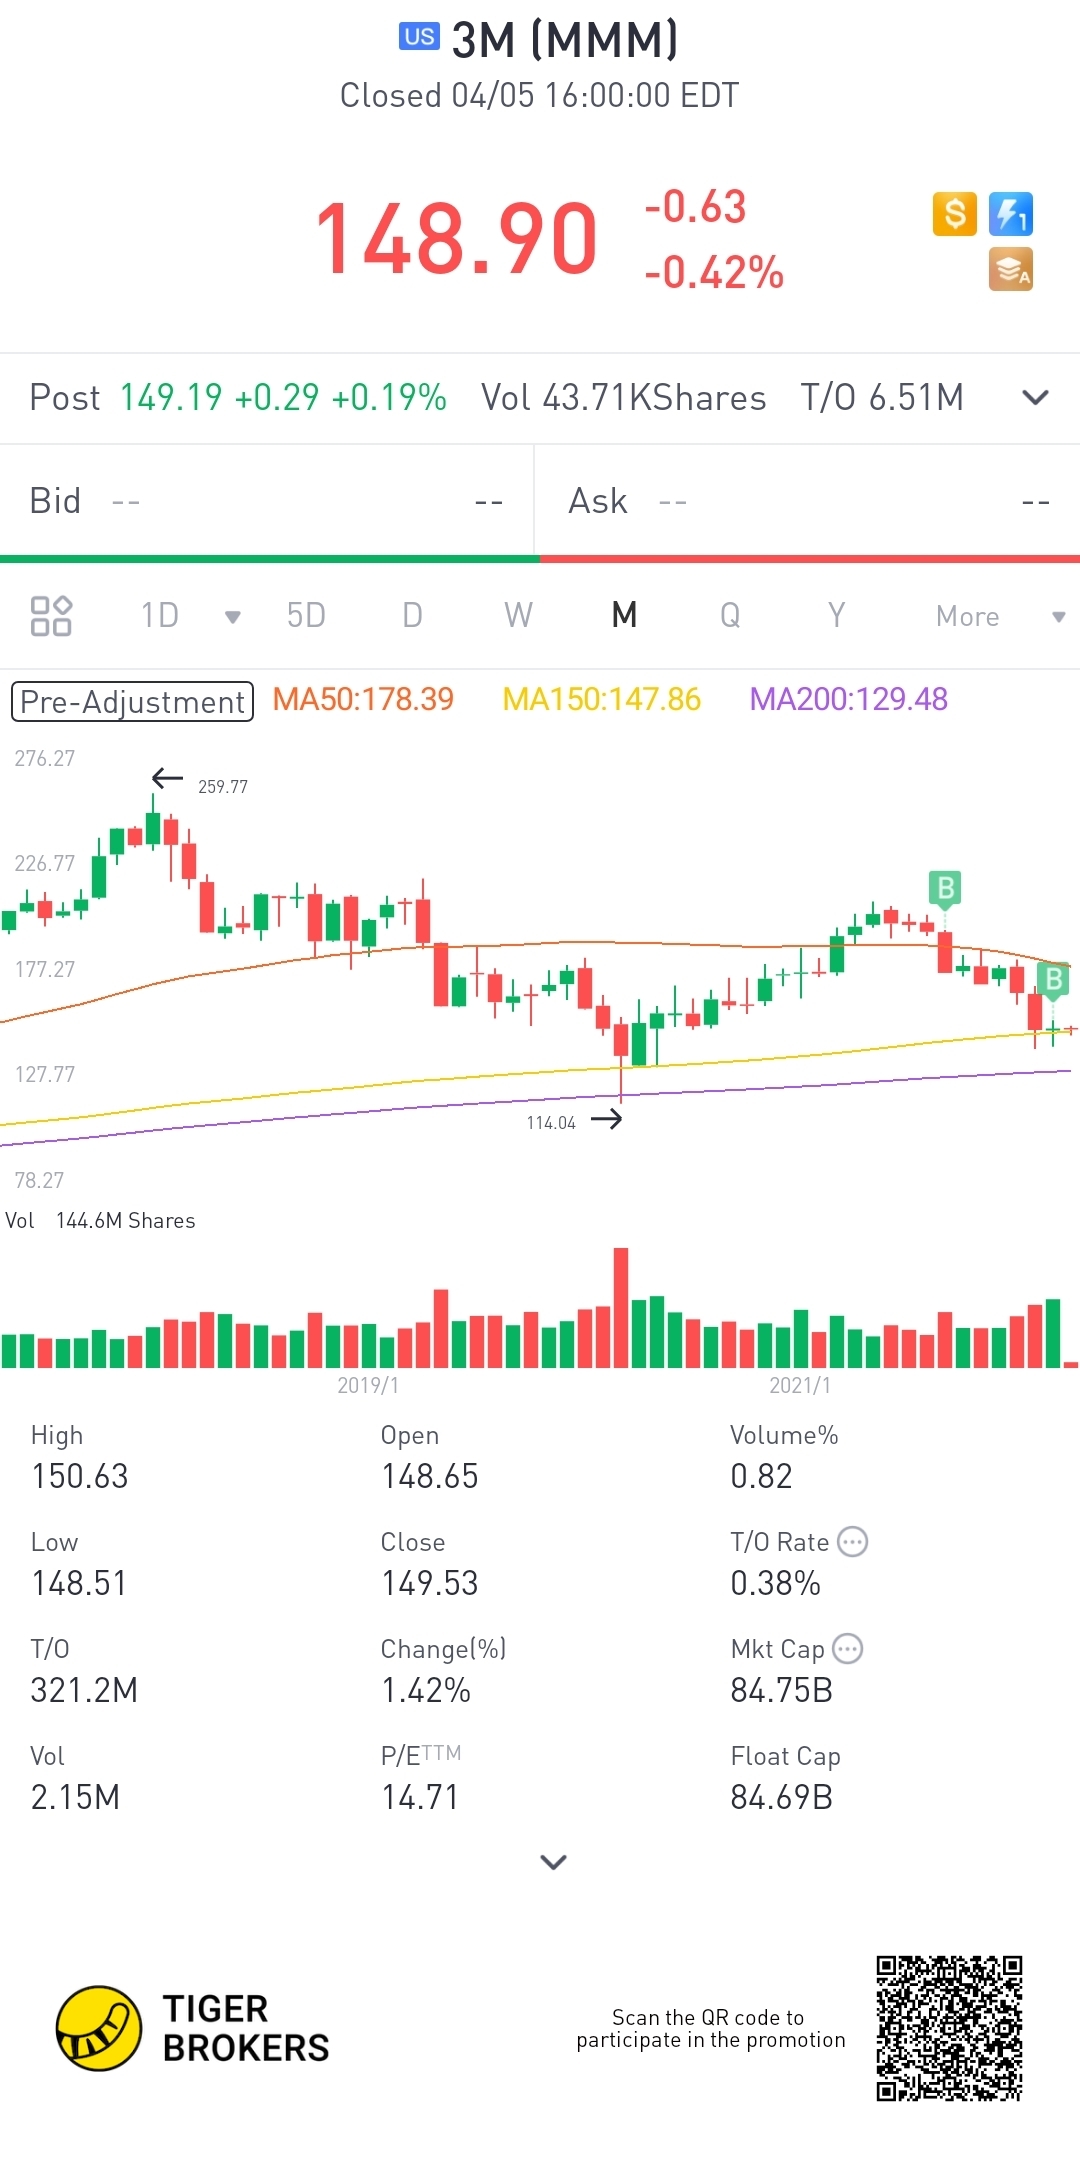Select the 1D chart tab
Viewport: 1080px width, 2157px height.
(x=160, y=615)
